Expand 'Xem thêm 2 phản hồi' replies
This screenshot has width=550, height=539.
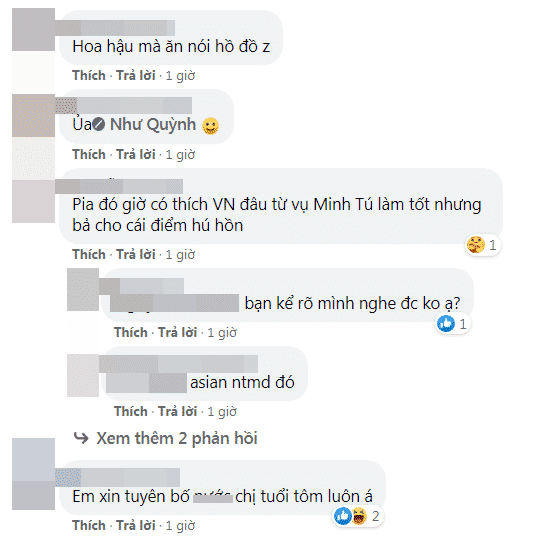pos(177,438)
